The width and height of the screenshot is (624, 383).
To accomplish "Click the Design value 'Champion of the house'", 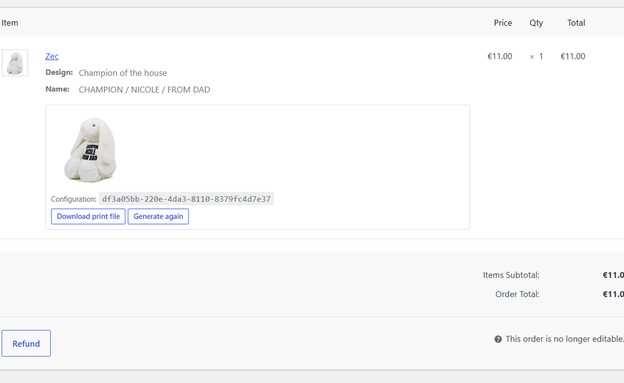I will click(123, 73).
